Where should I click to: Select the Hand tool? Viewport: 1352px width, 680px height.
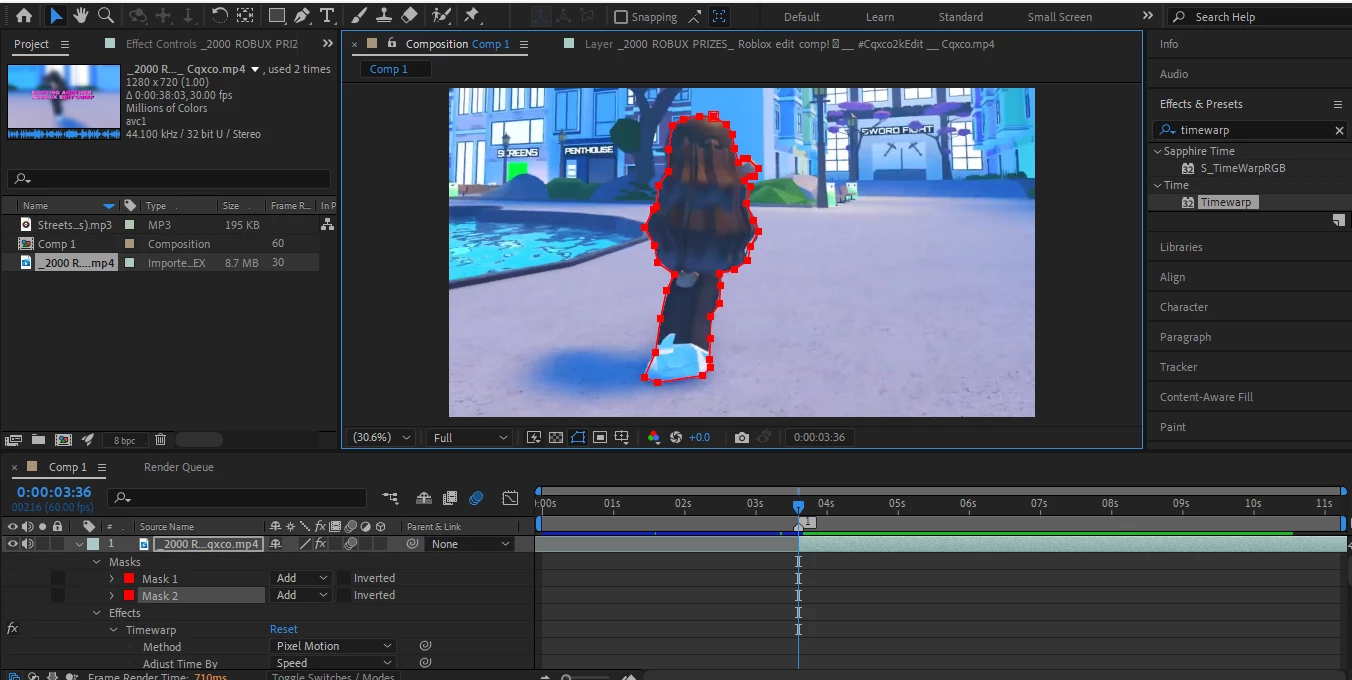click(x=81, y=16)
